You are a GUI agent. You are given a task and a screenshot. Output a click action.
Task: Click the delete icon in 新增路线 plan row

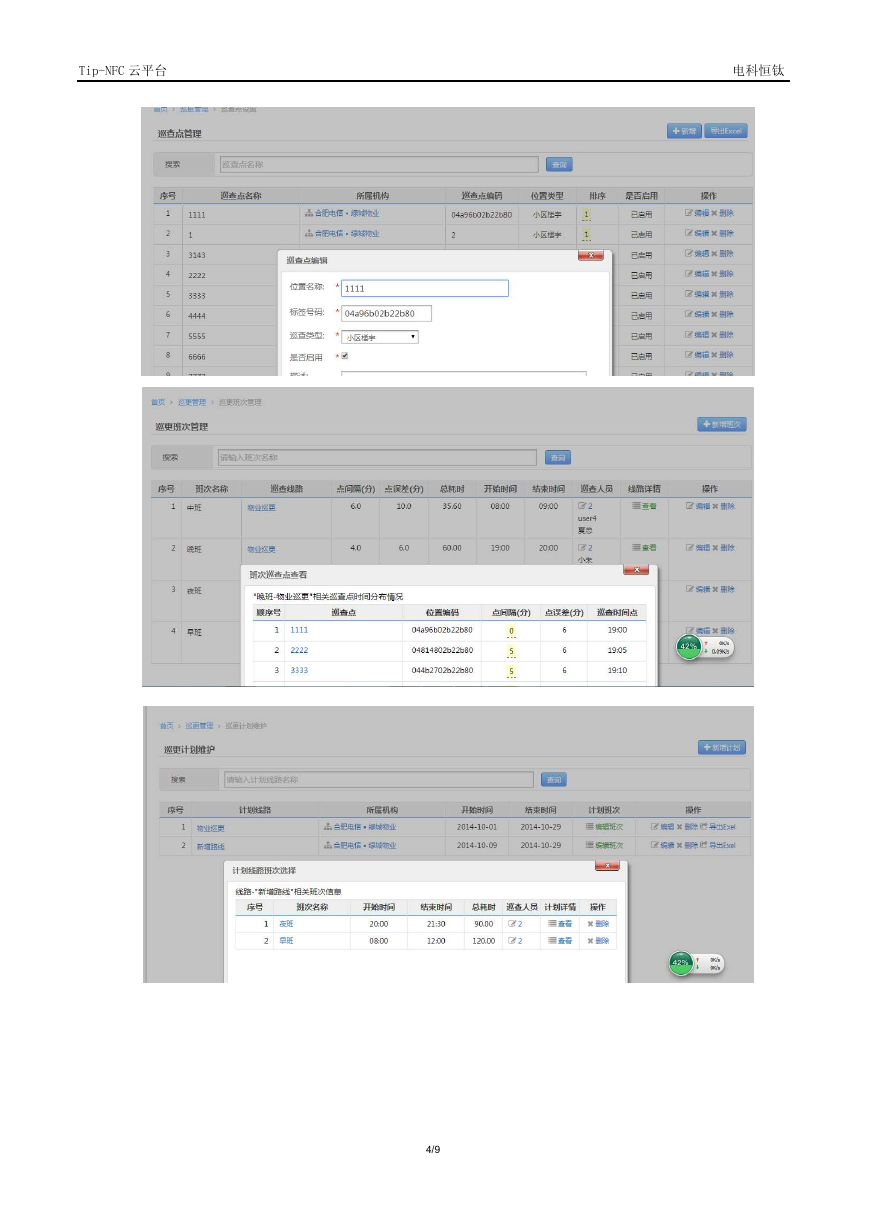[679, 845]
